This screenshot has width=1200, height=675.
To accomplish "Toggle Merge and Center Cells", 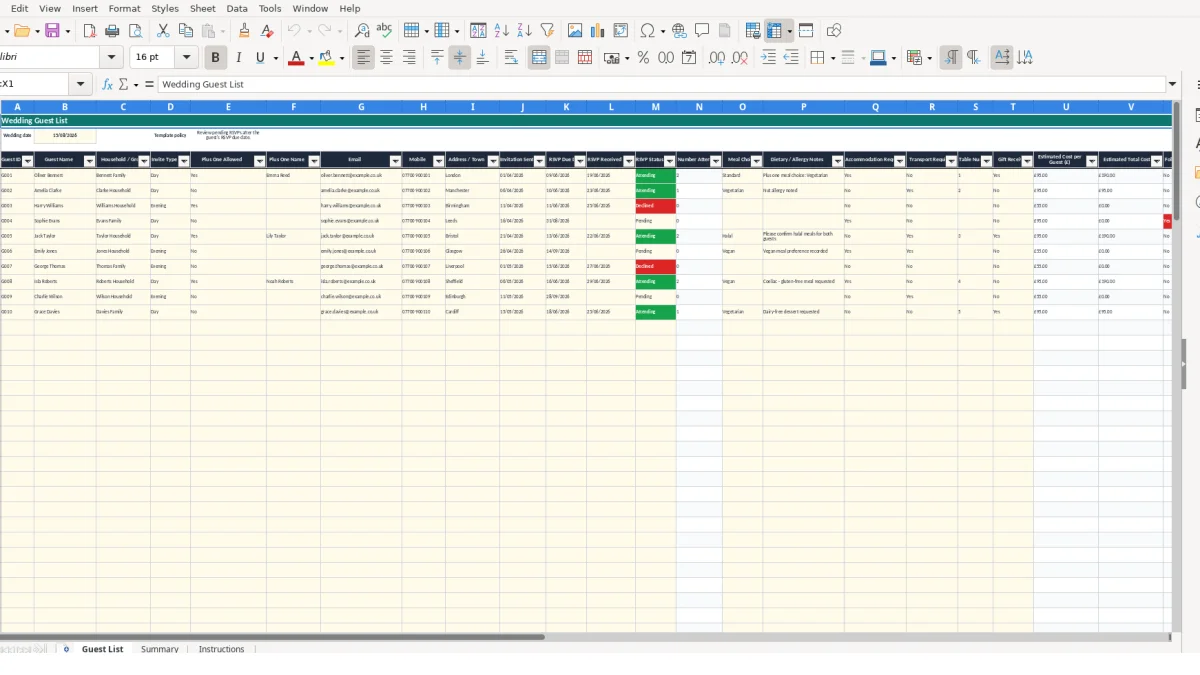I will point(539,58).
